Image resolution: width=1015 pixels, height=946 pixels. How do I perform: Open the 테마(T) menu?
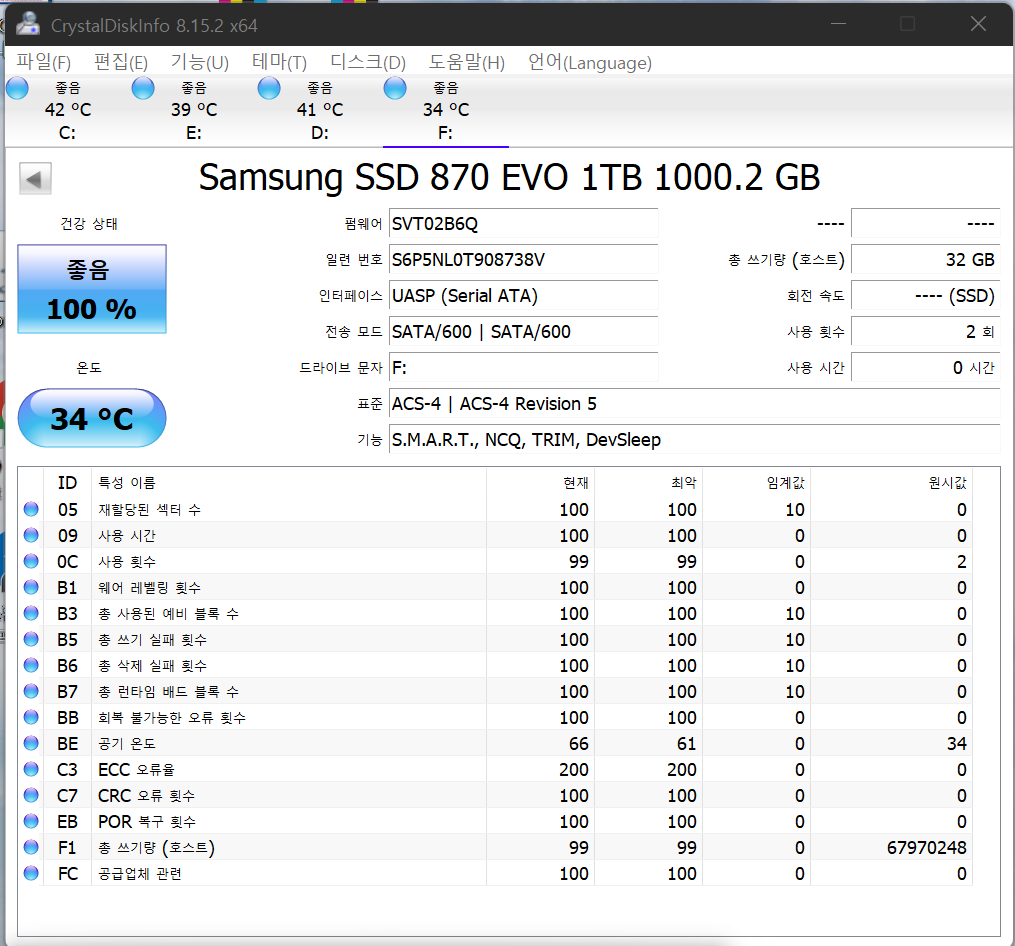click(x=279, y=63)
